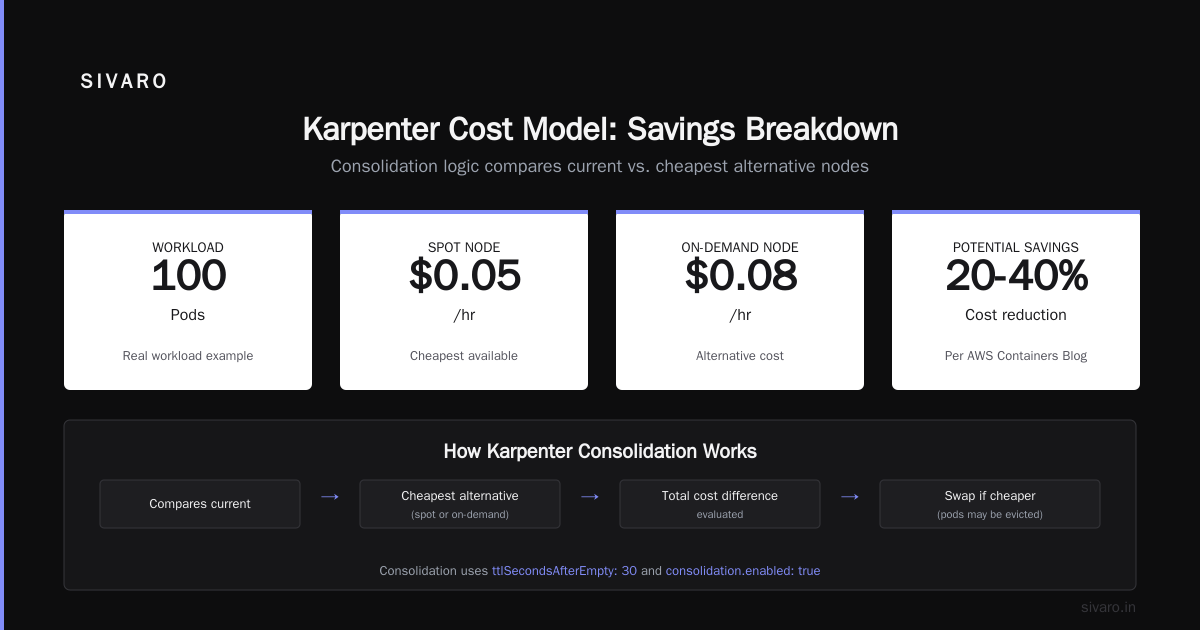Click the arrow before Swap if cheaper
1200x630 pixels.
coord(849,496)
